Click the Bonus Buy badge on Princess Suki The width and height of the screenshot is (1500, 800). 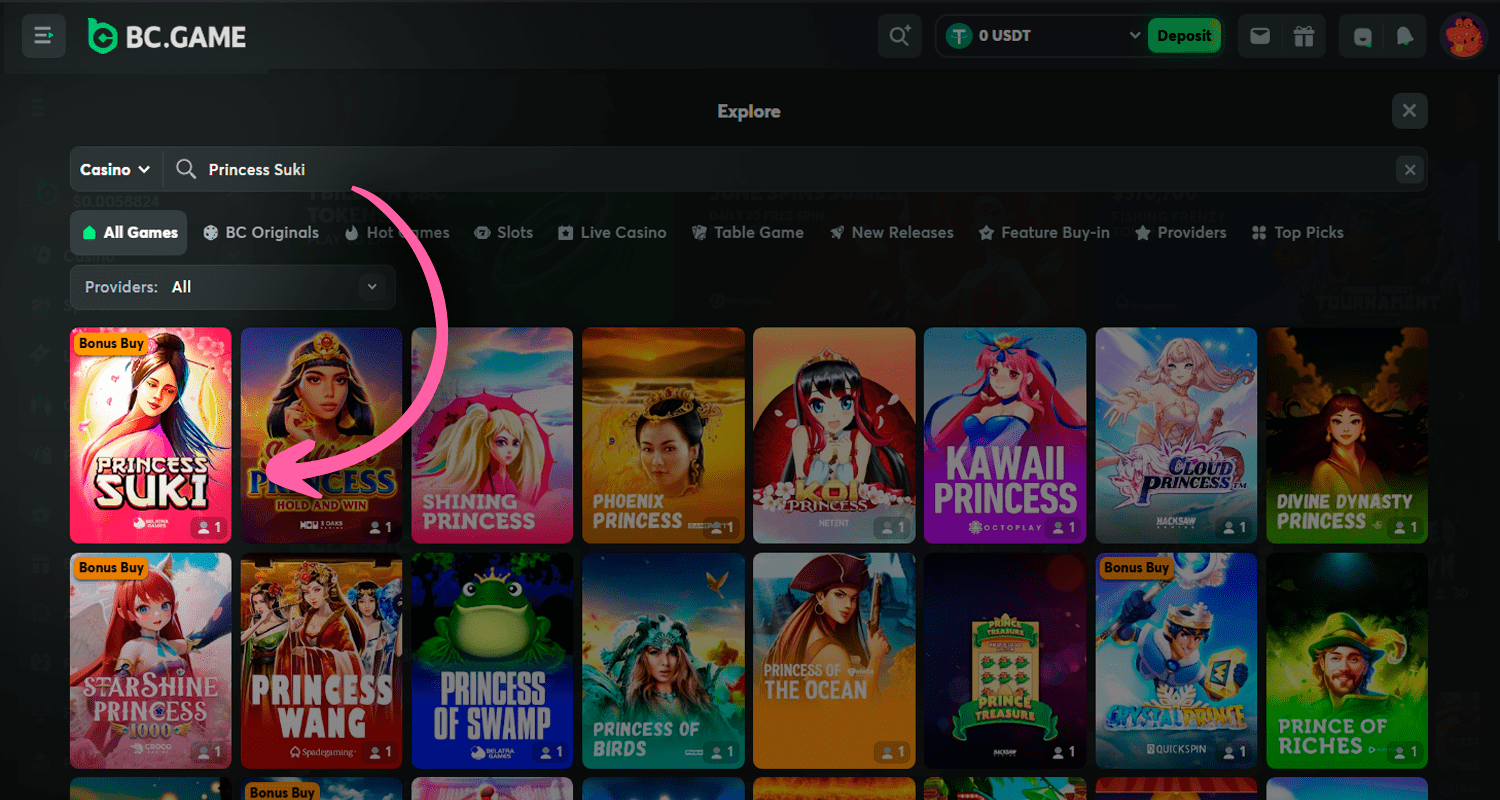(111, 343)
